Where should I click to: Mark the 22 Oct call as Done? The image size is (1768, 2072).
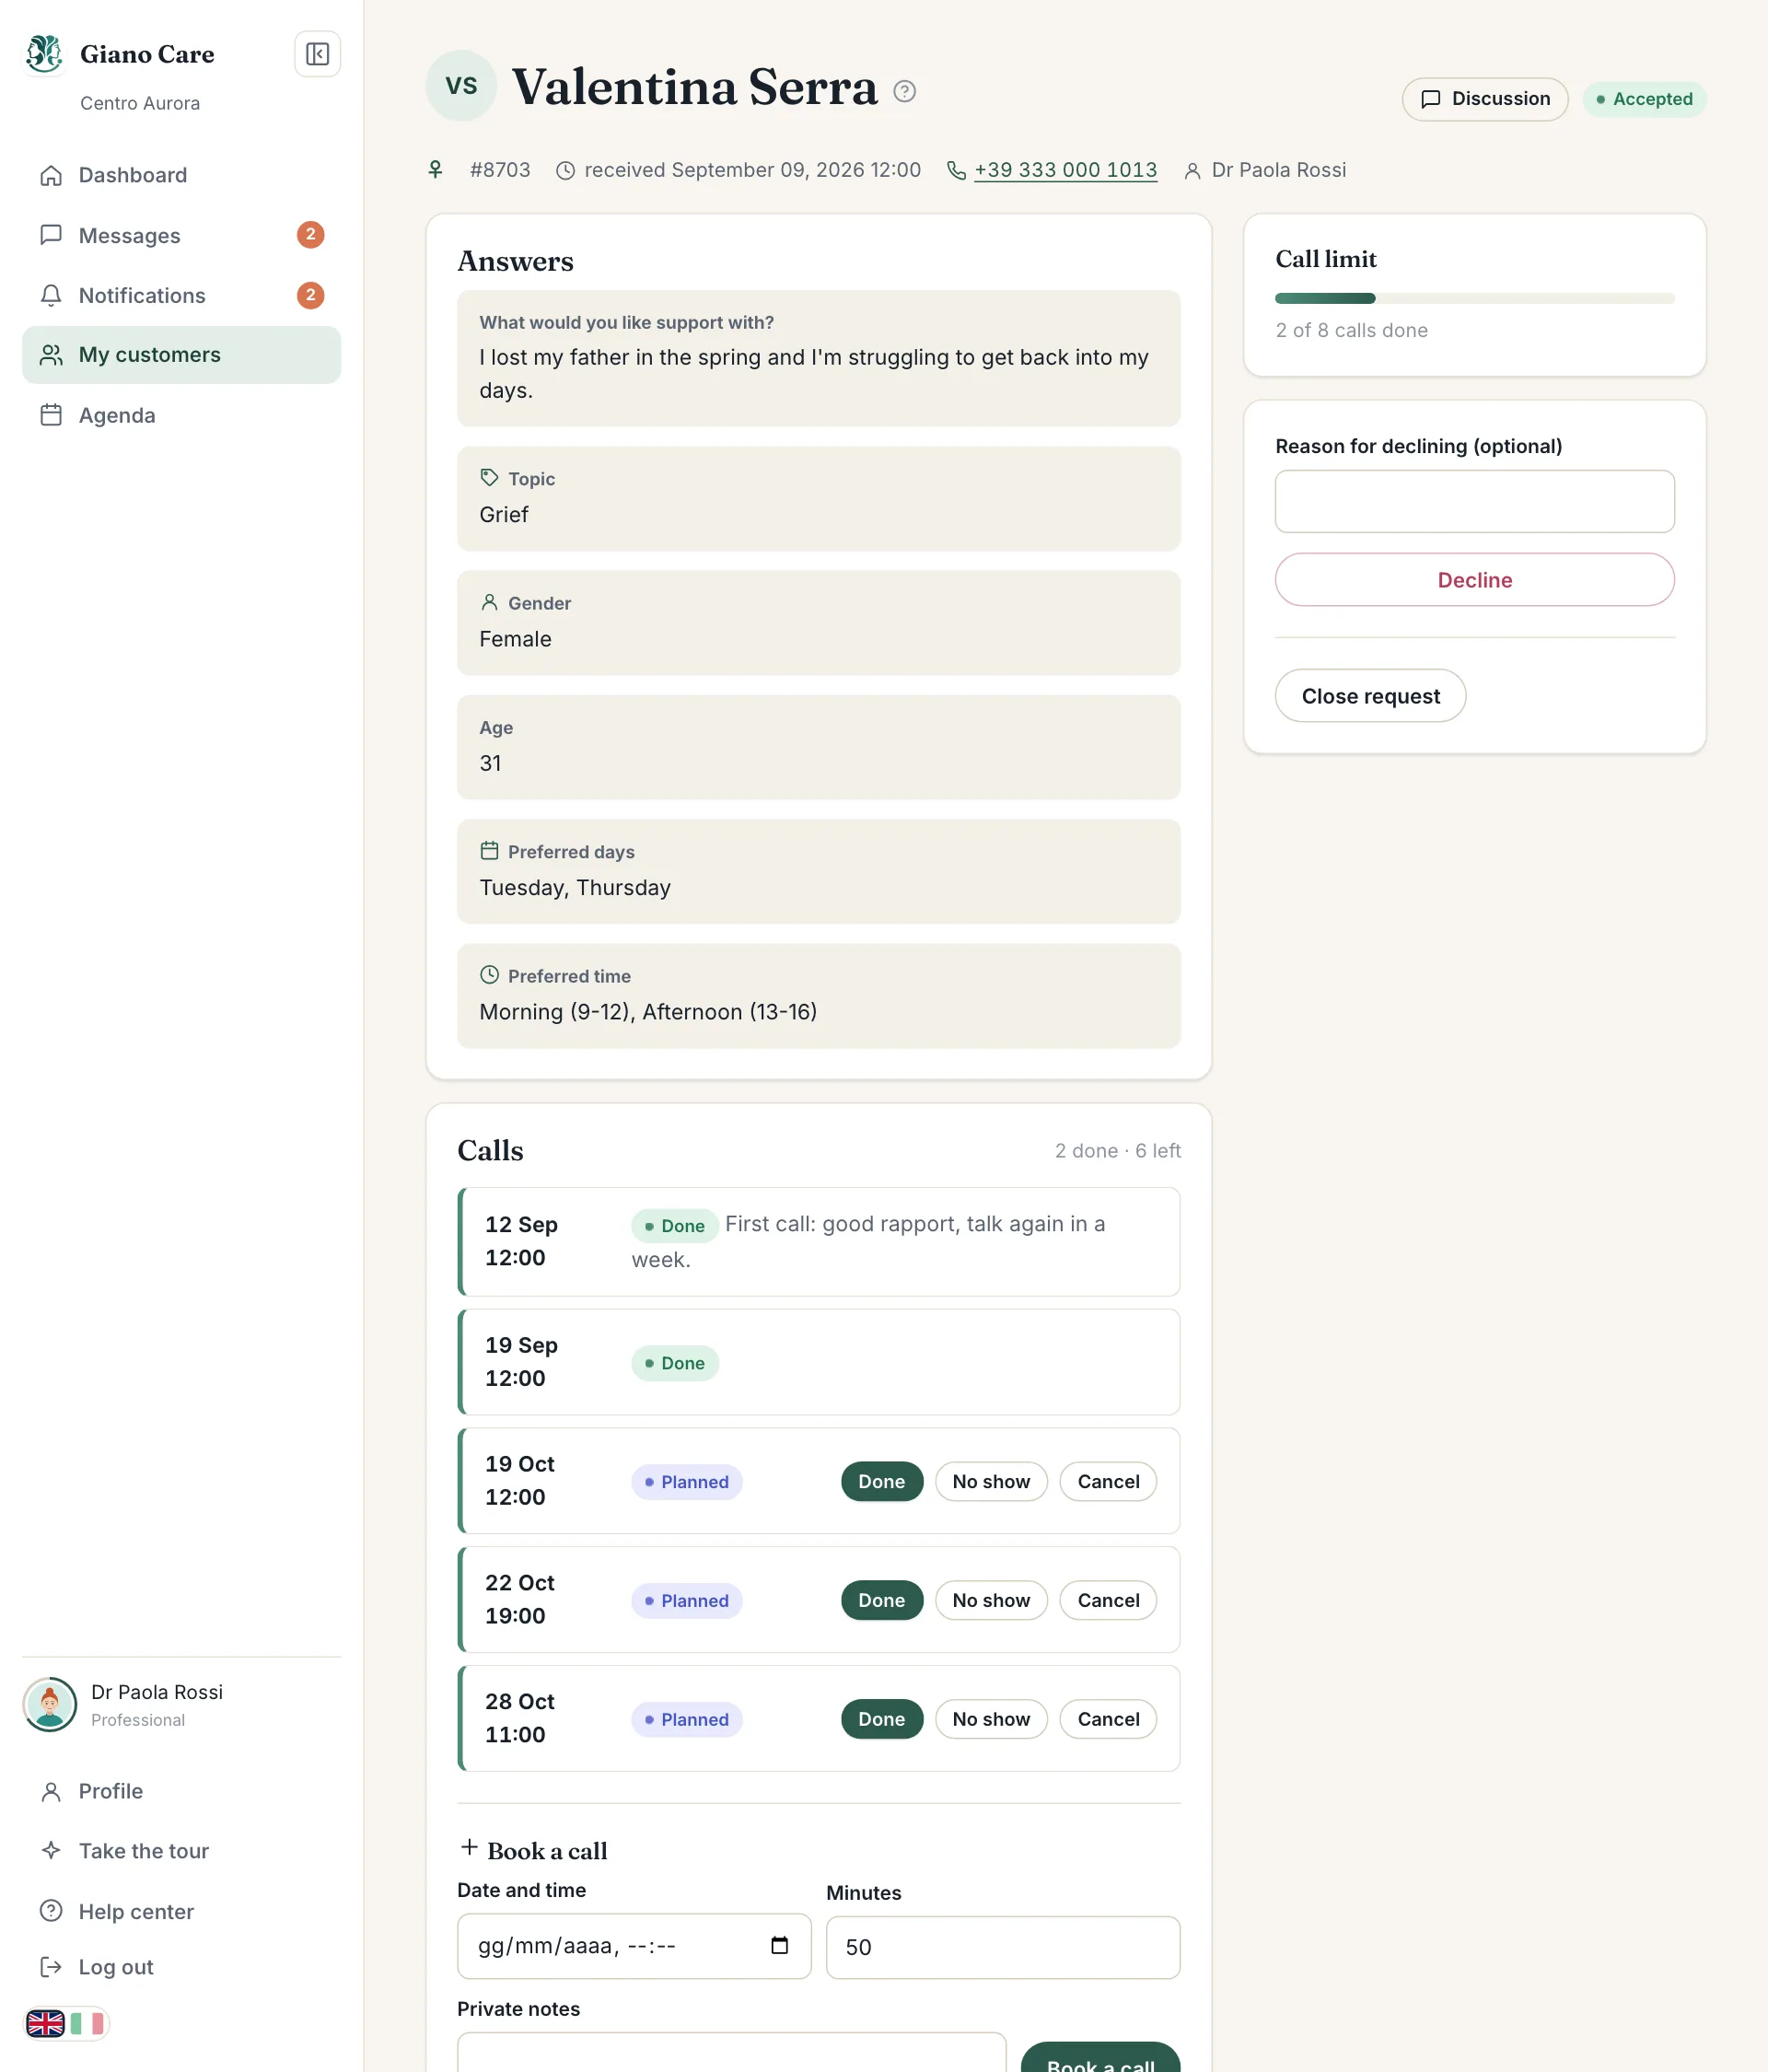[881, 1601]
